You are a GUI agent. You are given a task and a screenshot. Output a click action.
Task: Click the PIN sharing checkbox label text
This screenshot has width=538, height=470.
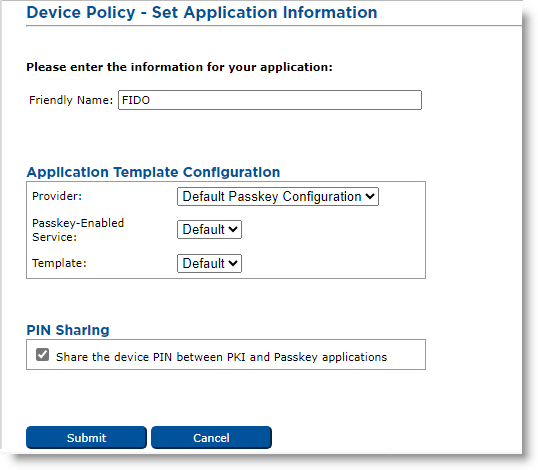point(221,357)
